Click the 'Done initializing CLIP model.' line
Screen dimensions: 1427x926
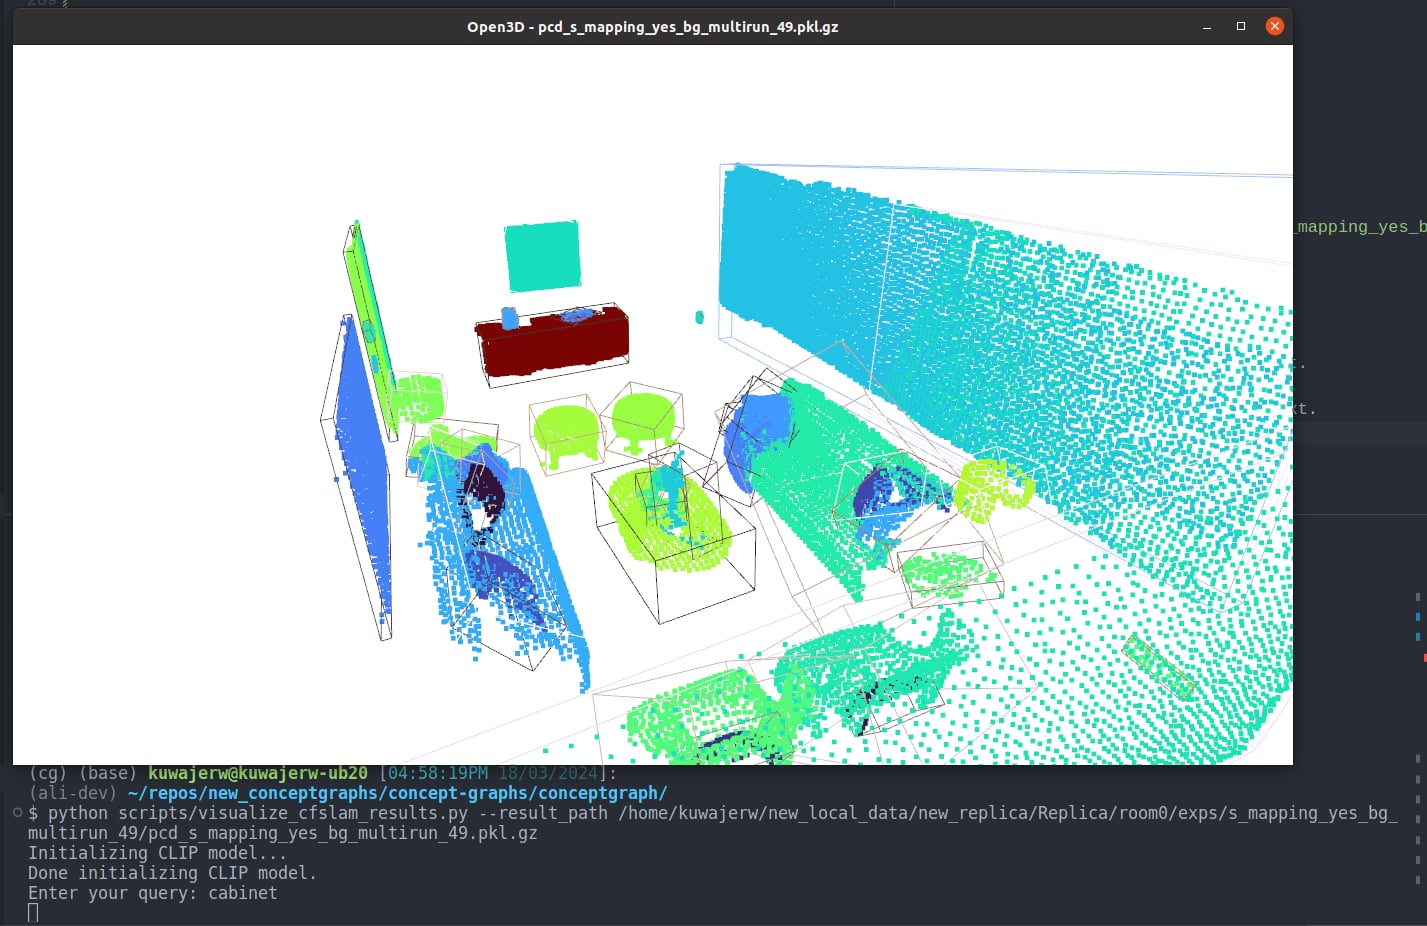click(x=172, y=873)
